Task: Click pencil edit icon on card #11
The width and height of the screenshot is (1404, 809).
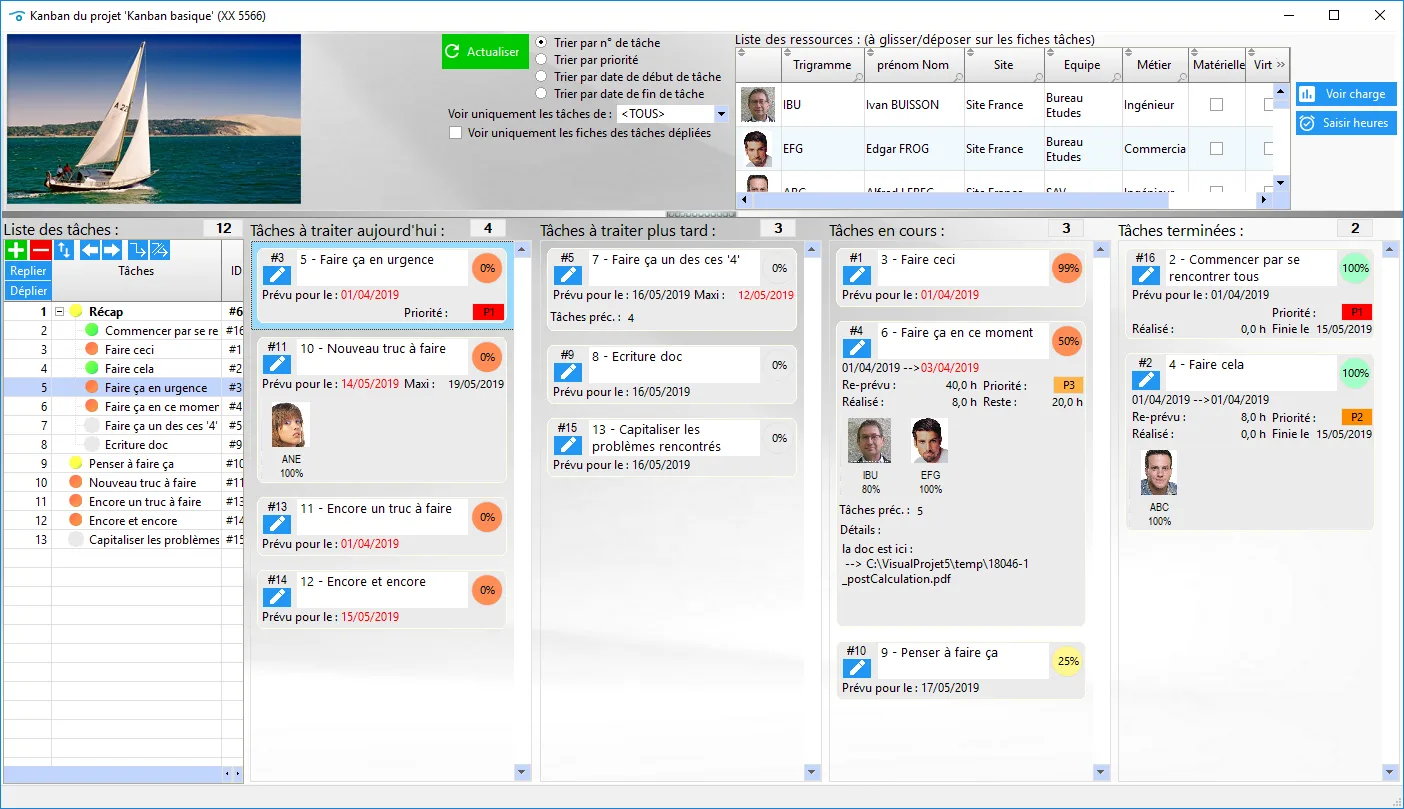Action: click(277, 364)
